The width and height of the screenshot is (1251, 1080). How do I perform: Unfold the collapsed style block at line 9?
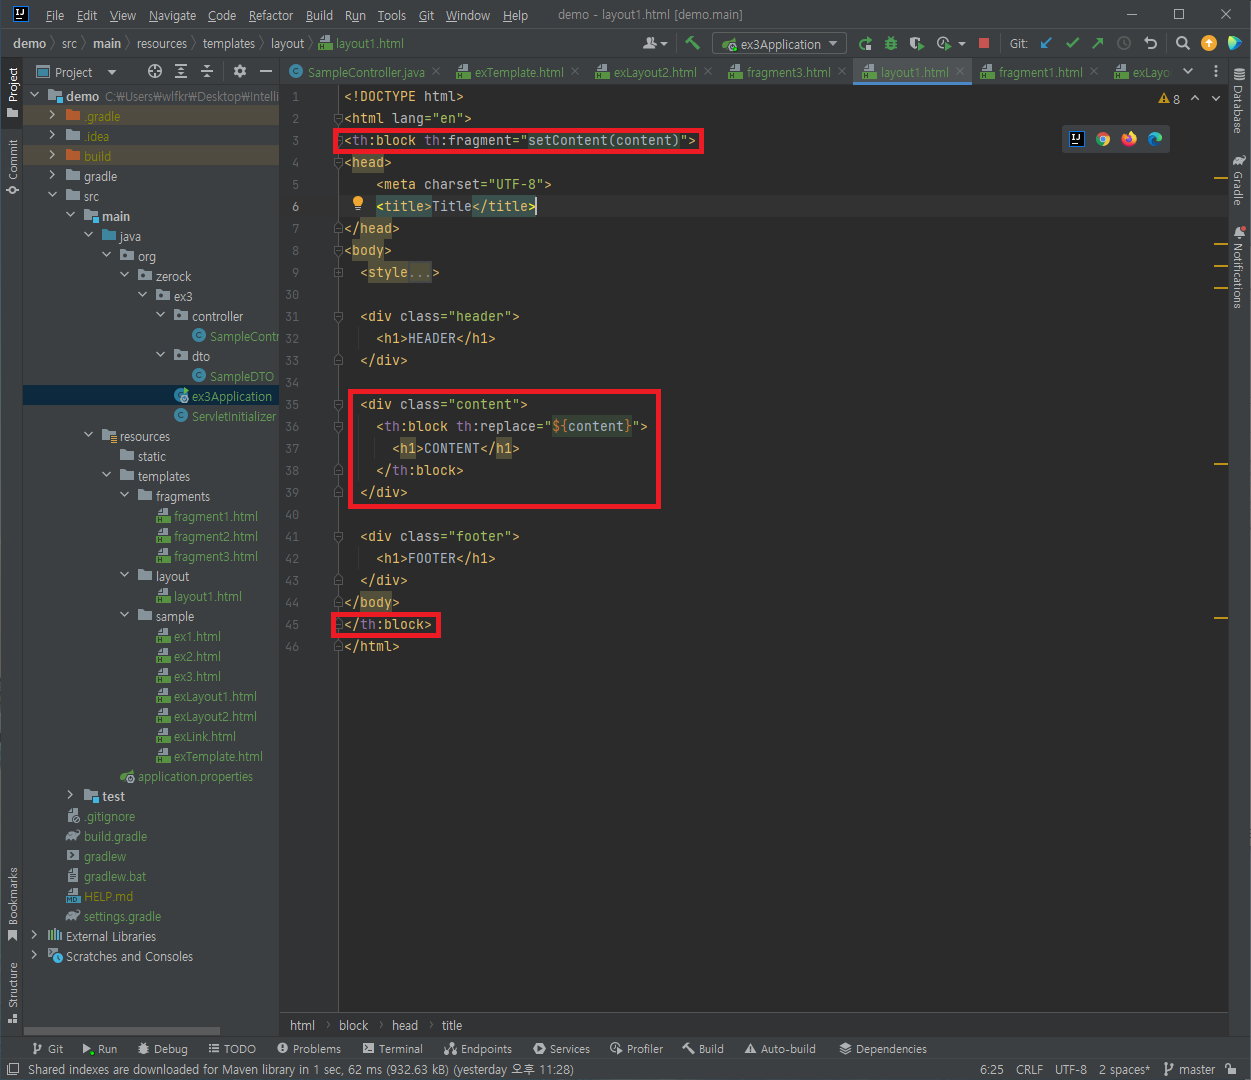tap(339, 272)
